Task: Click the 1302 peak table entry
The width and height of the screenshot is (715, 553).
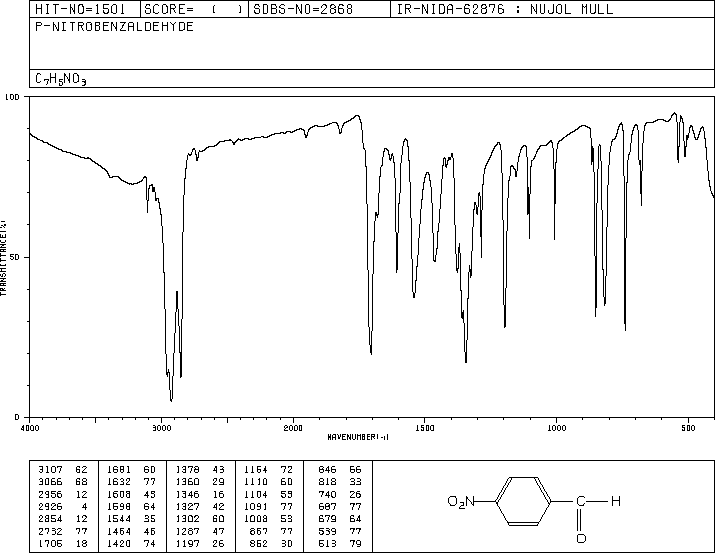Action: pos(200,519)
